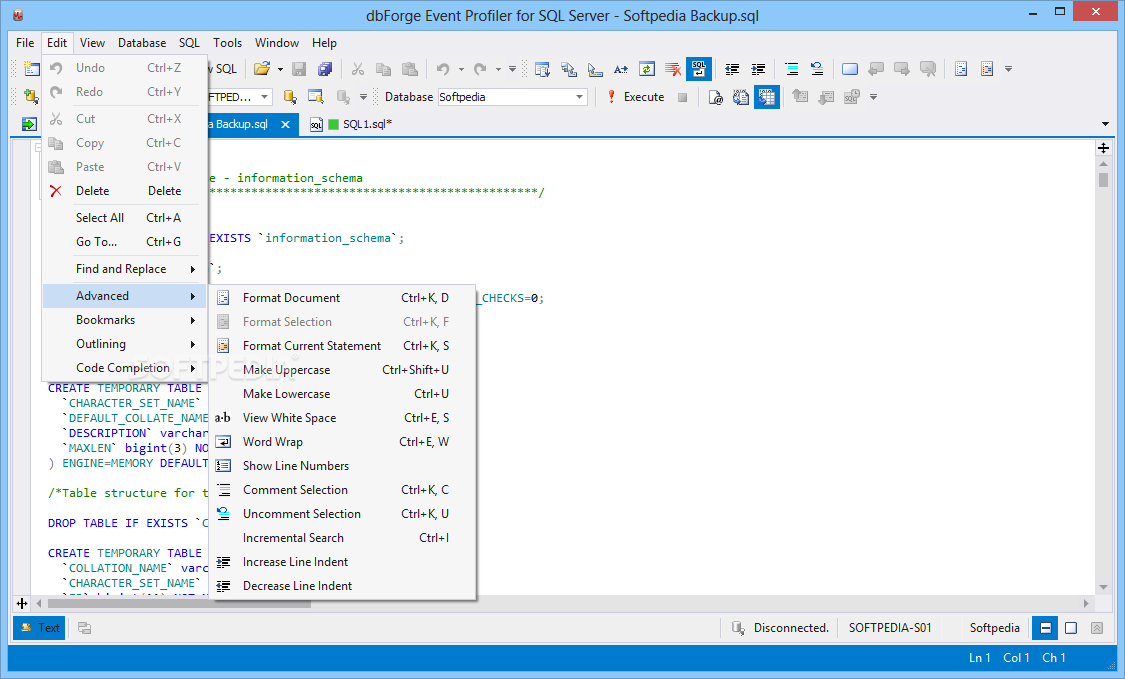Open the View menu
Screen dimensions: 1125x679
92,43
